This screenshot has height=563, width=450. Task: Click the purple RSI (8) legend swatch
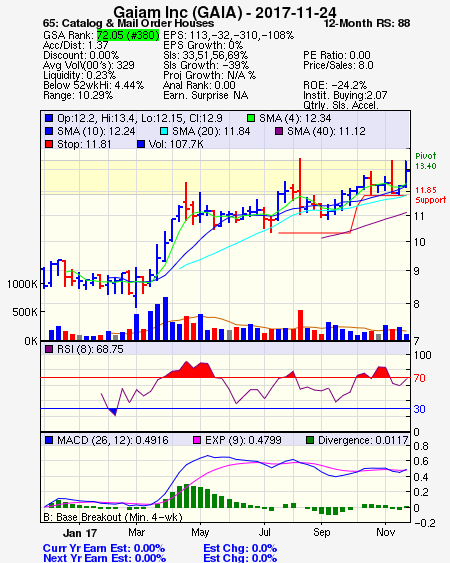pos(49,349)
